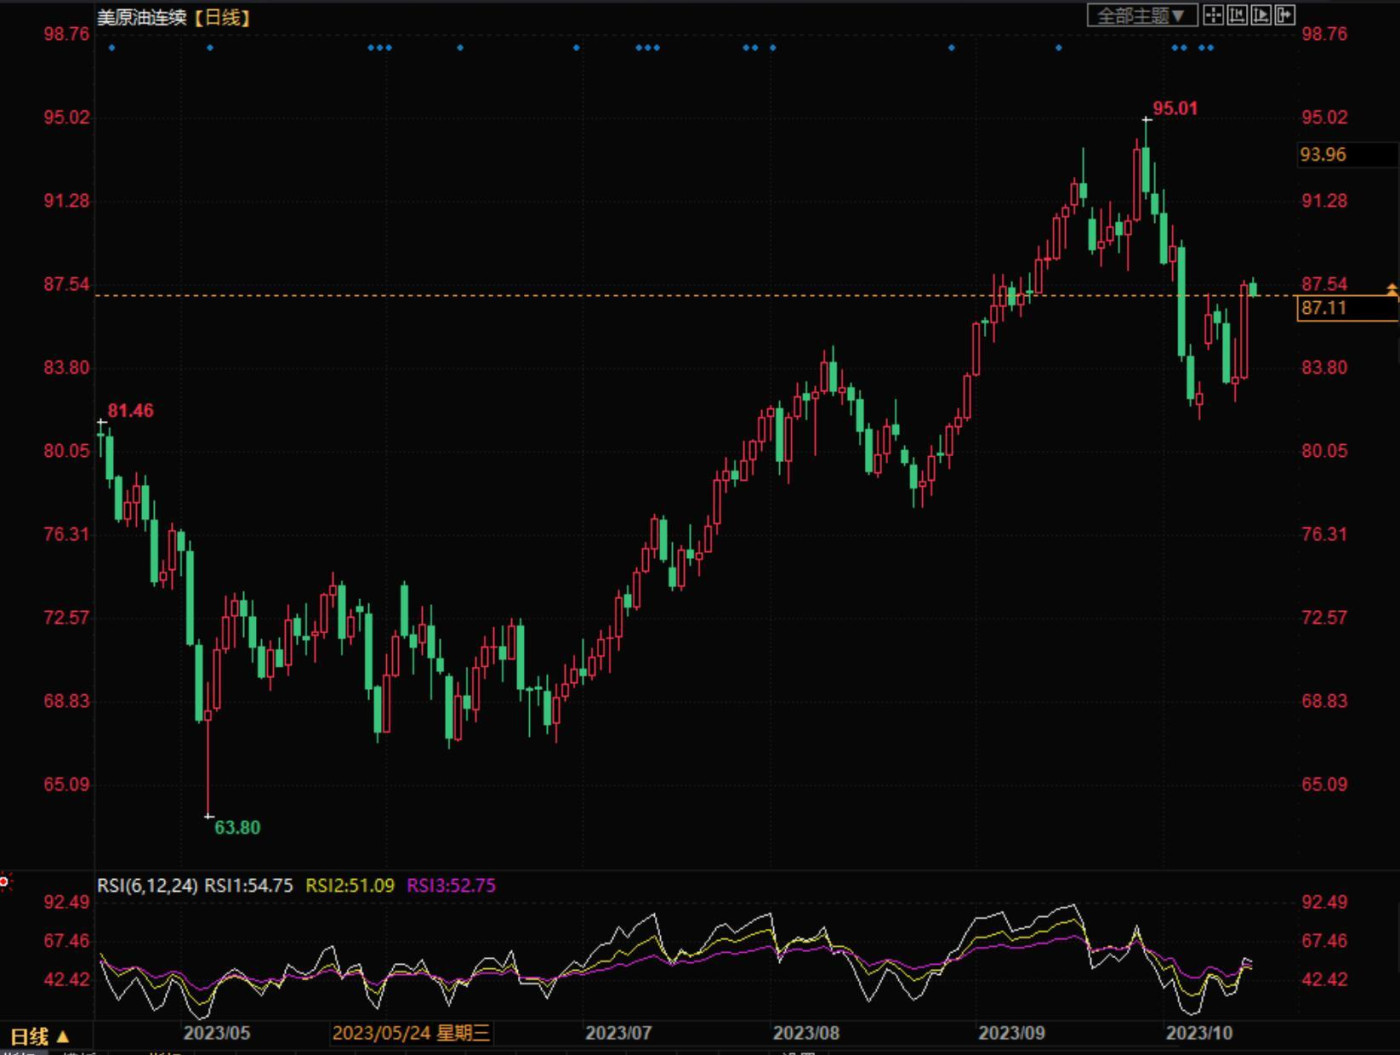Open the 全部主题 dropdown
1400x1055 pixels.
click(x=1142, y=15)
